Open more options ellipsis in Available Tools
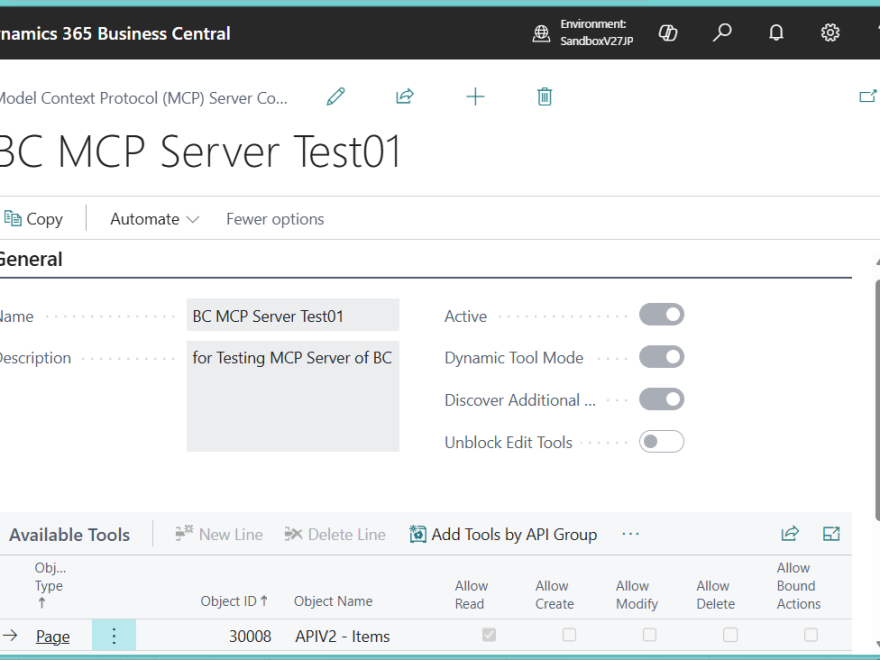Image resolution: width=880 pixels, height=660 pixels. point(630,534)
